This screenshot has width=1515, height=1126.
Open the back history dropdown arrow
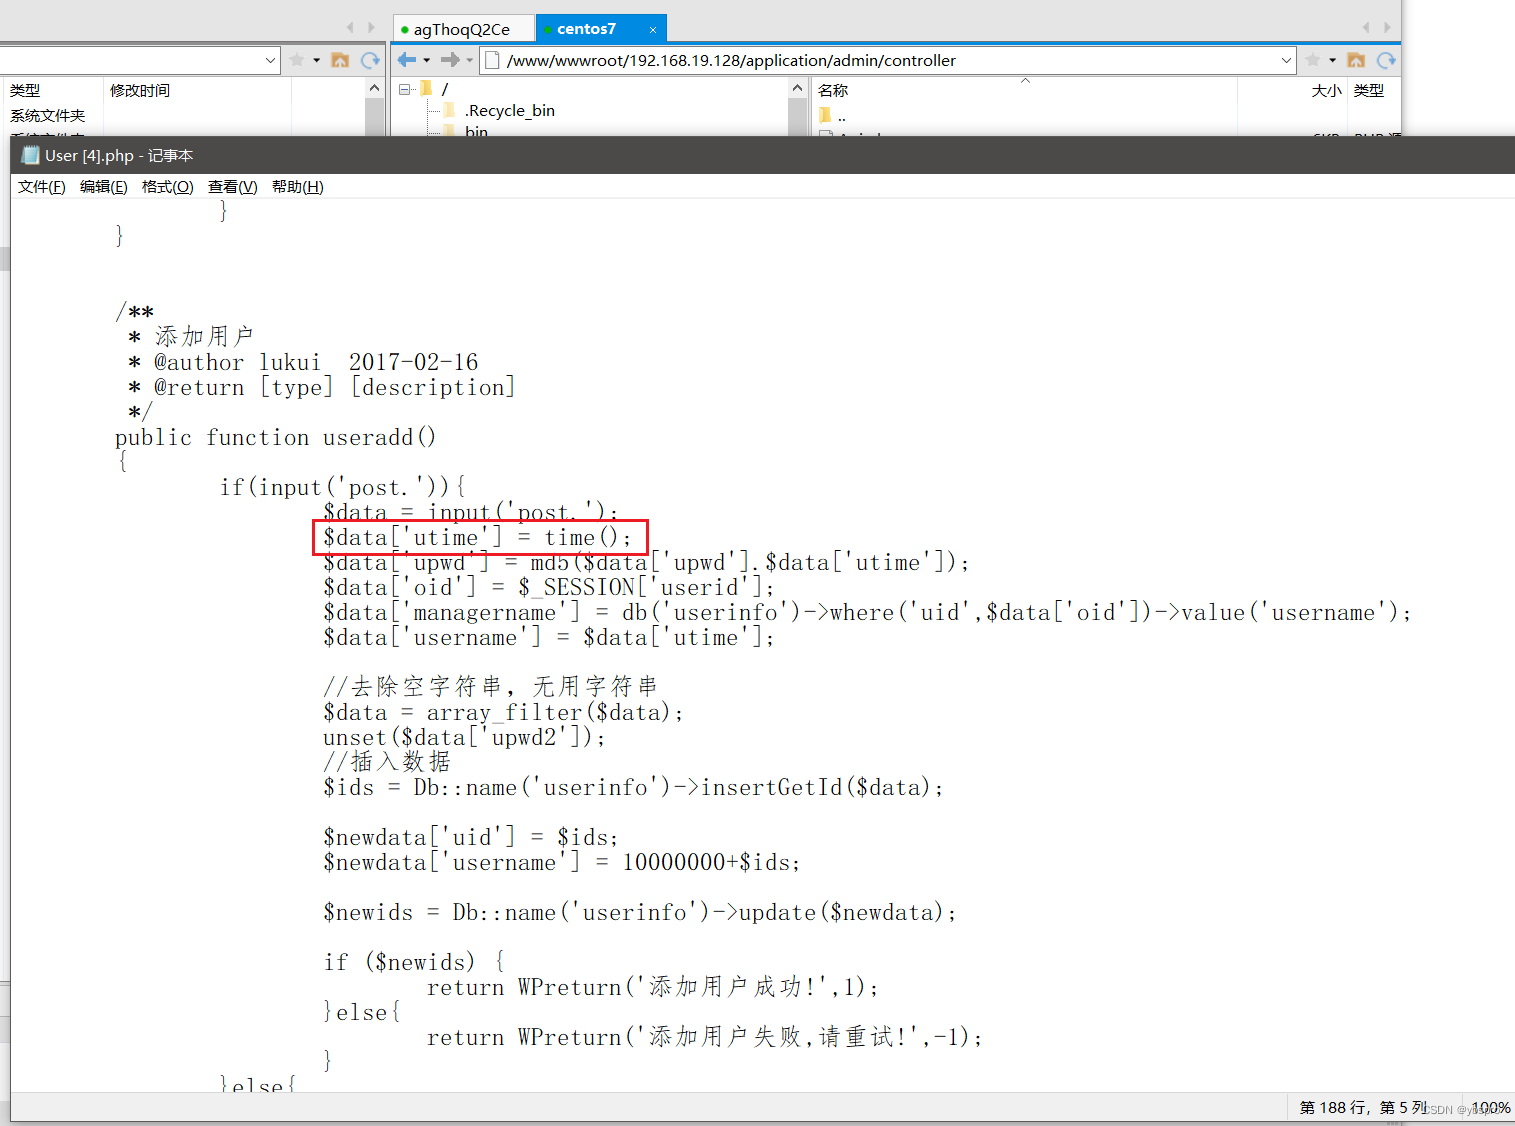pyautogui.click(x=427, y=60)
